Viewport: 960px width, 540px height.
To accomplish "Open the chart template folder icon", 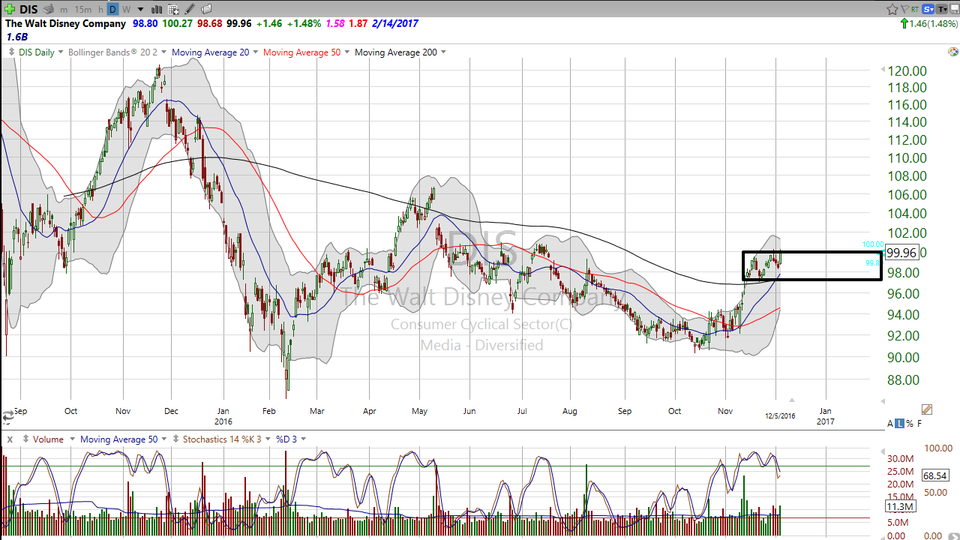I will click(206, 9).
